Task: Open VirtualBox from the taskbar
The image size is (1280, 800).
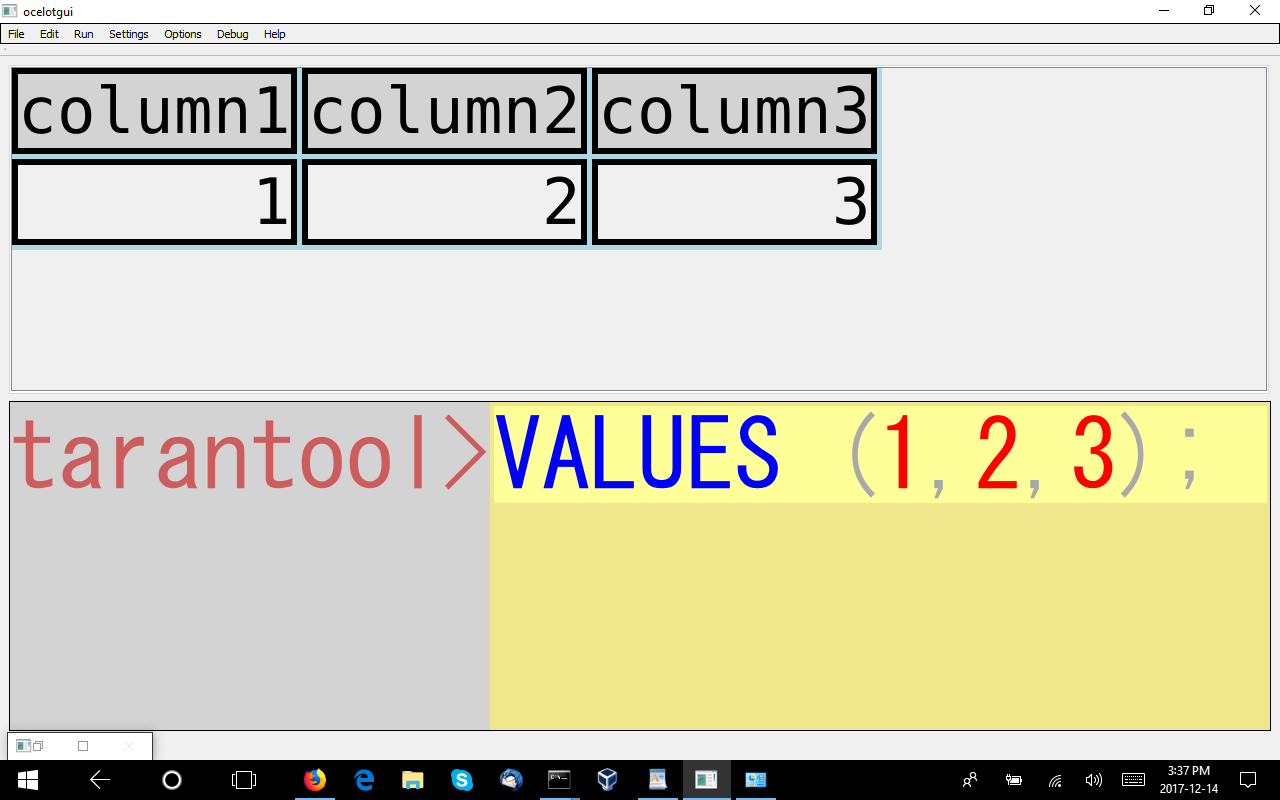Action: [607, 780]
